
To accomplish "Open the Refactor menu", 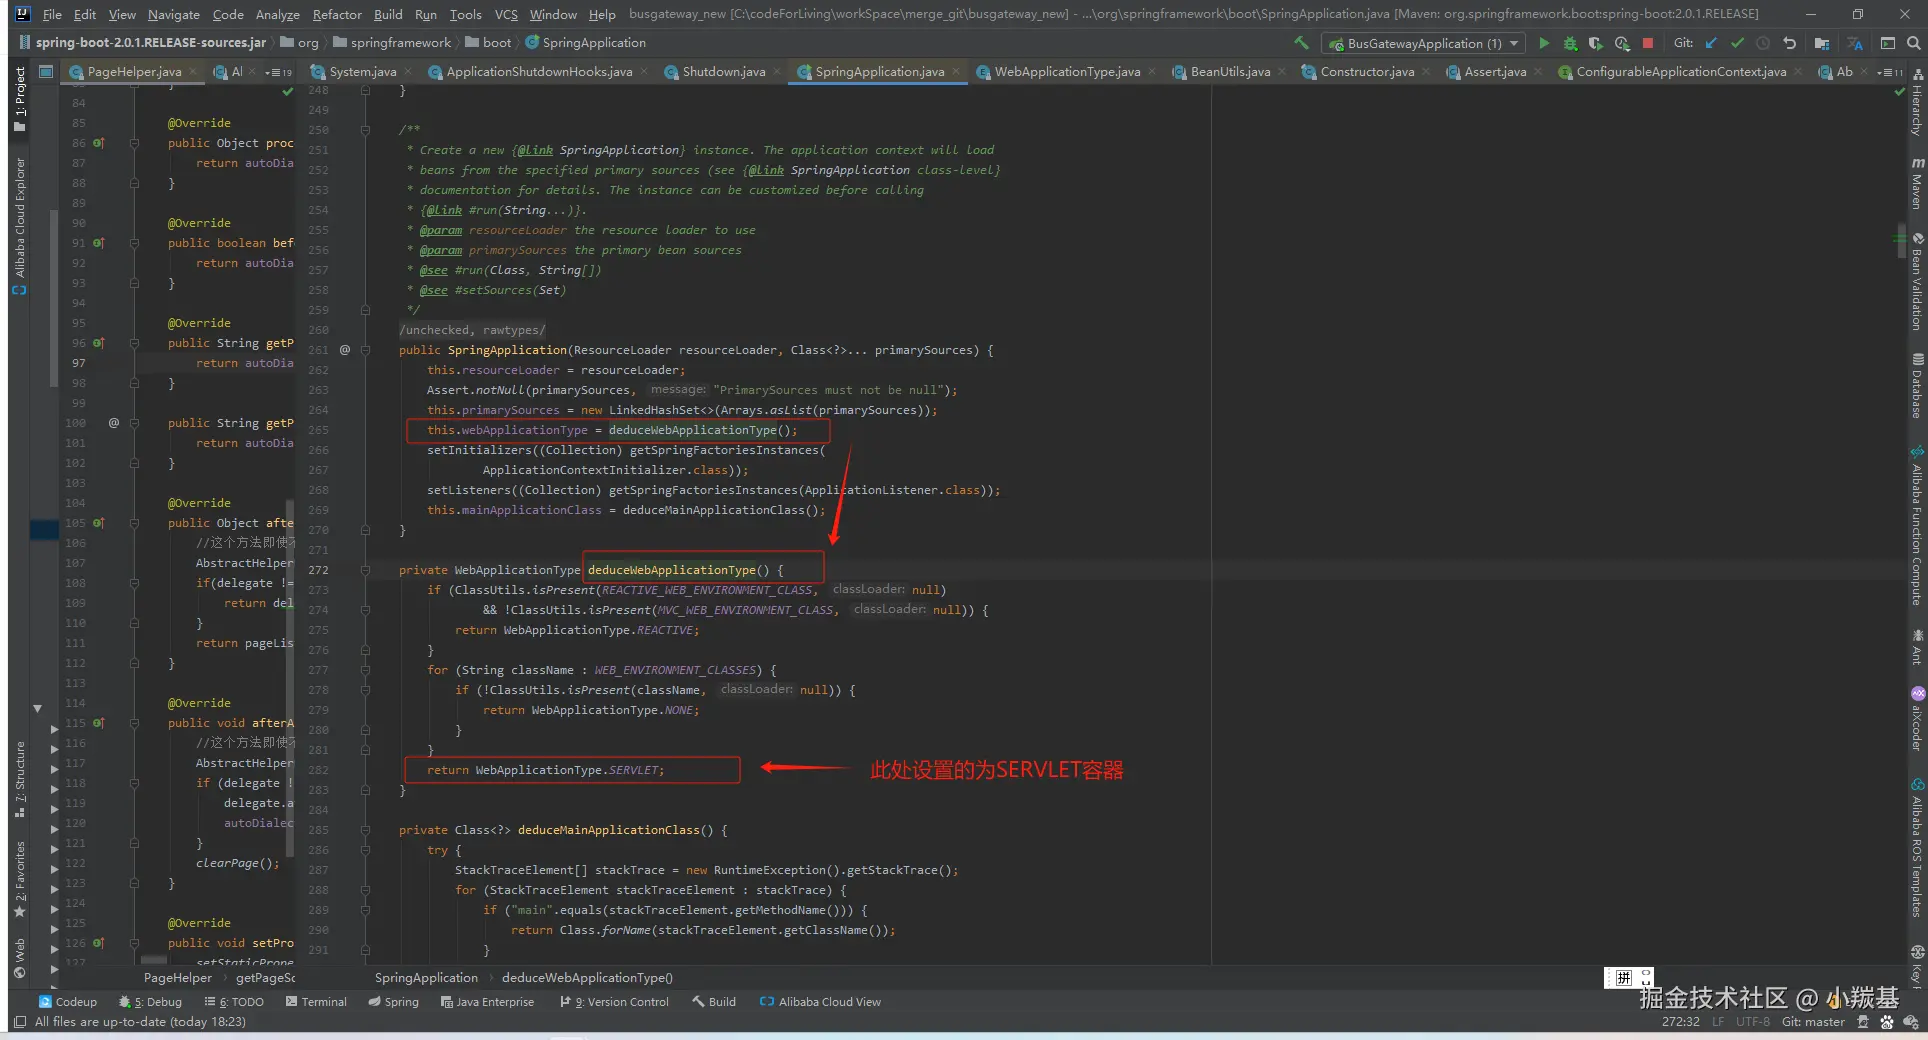I will pos(337,14).
